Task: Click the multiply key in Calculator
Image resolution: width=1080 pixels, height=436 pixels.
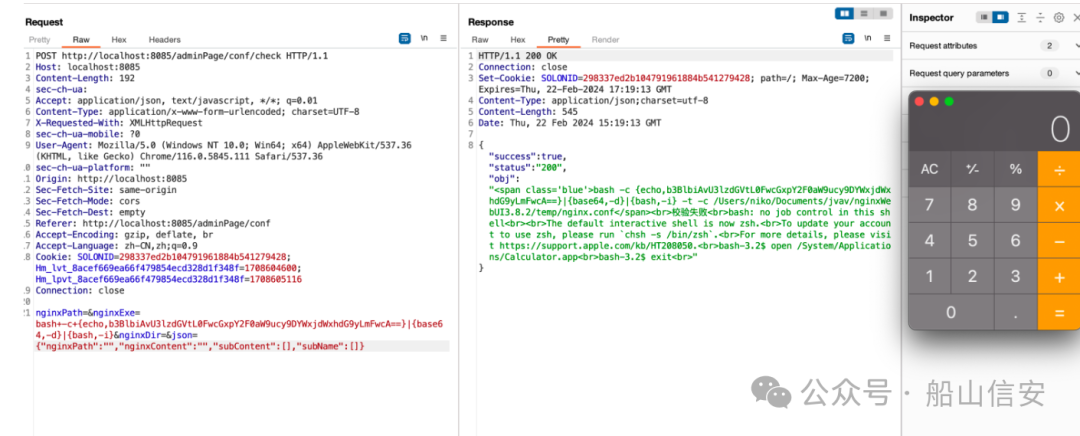Action: click(1059, 205)
